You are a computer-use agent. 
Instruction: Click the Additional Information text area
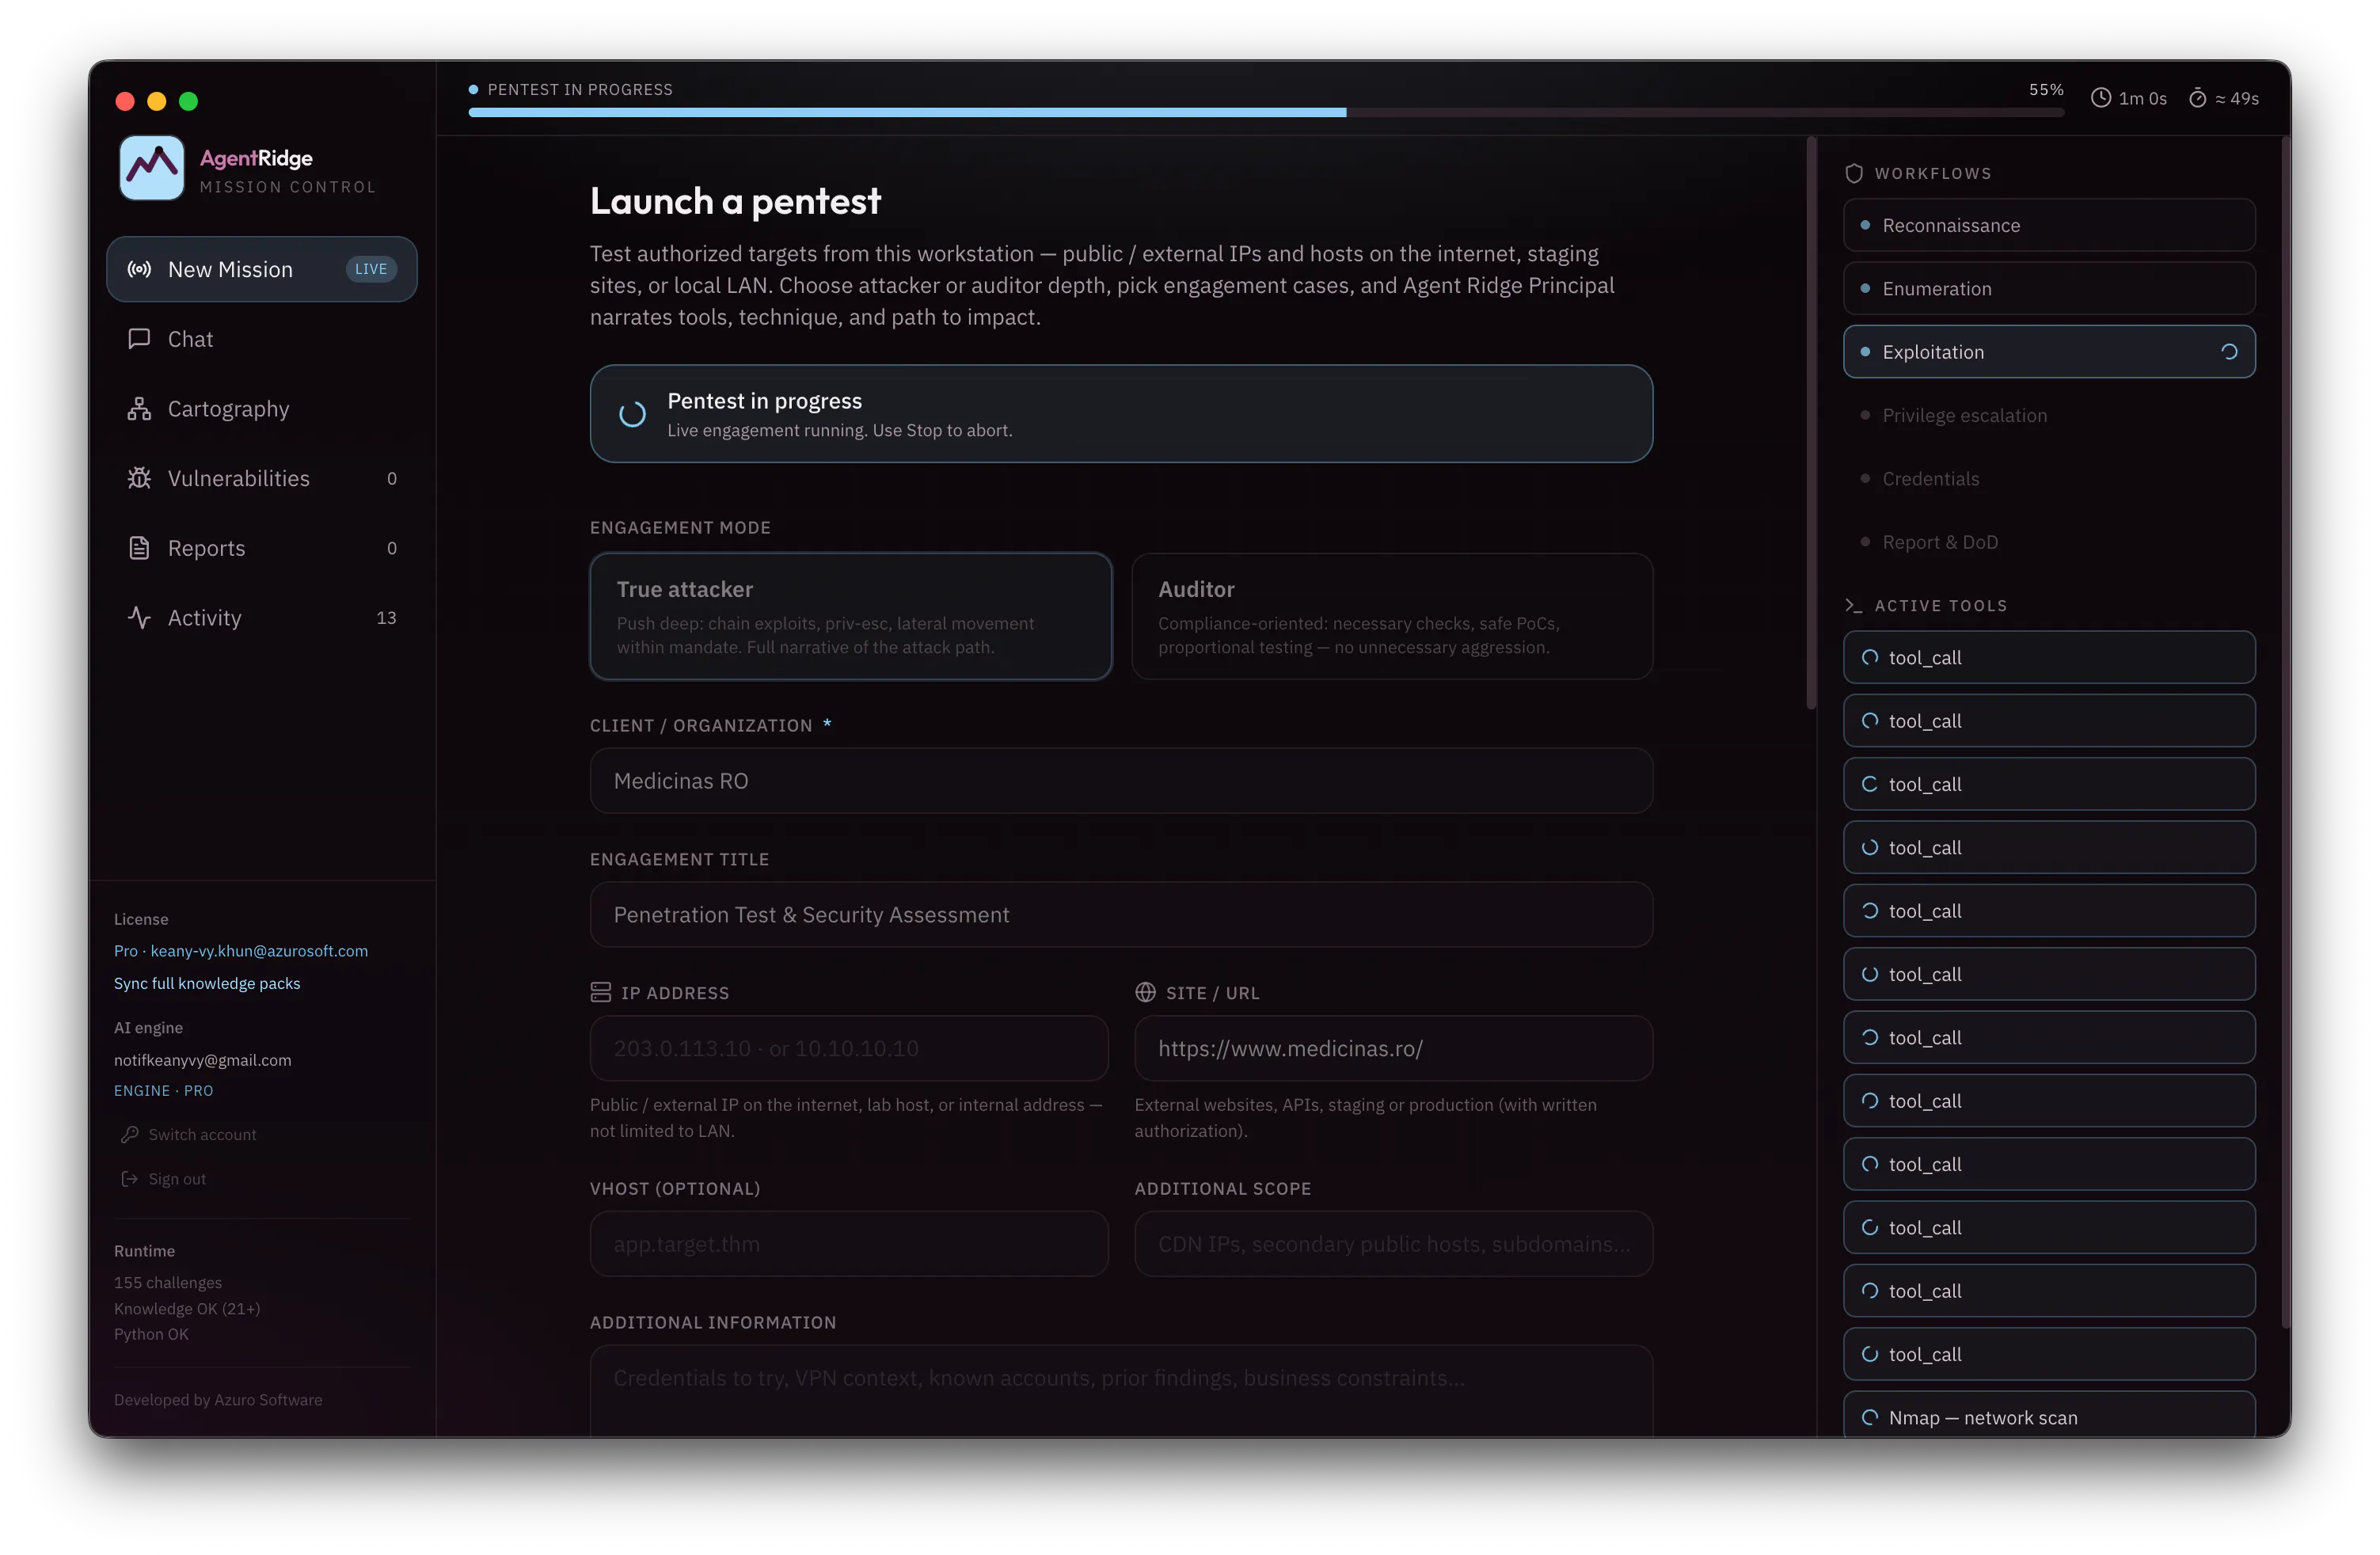click(x=1121, y=1392)
